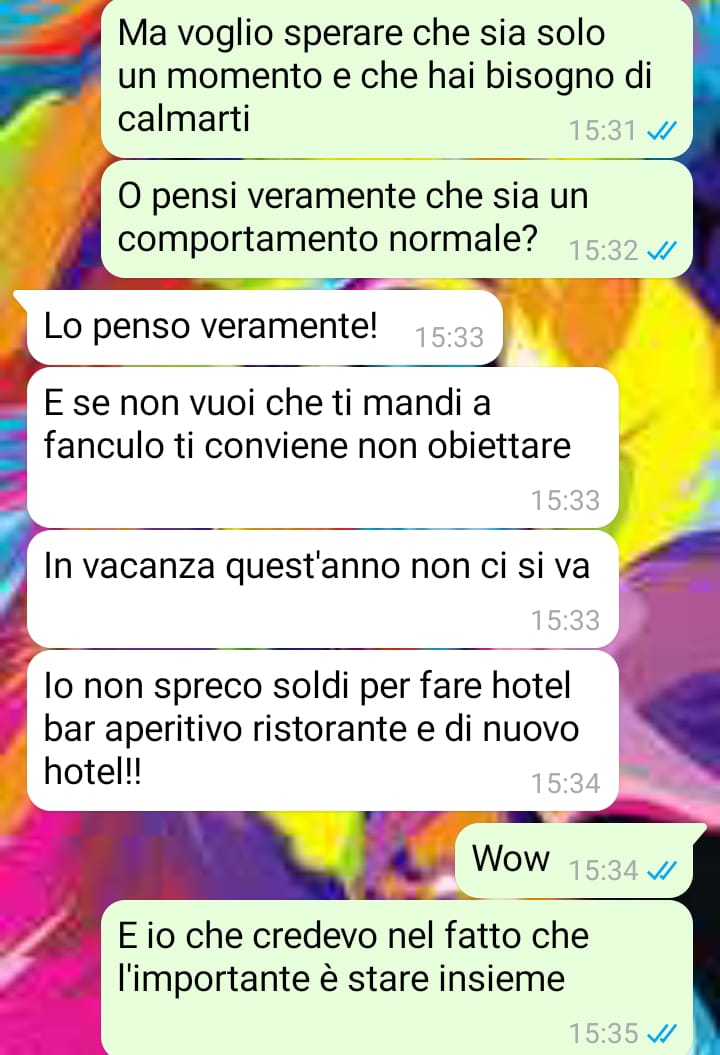
Task: Tap the 'Wow' message bubble
Action: 574,861
